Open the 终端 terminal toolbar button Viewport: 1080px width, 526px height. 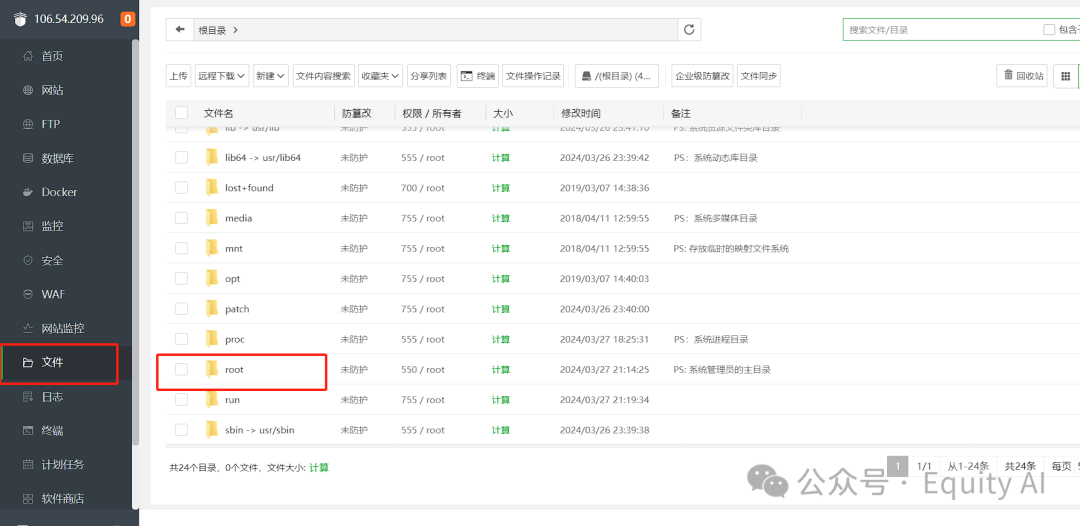coord(477,76)
